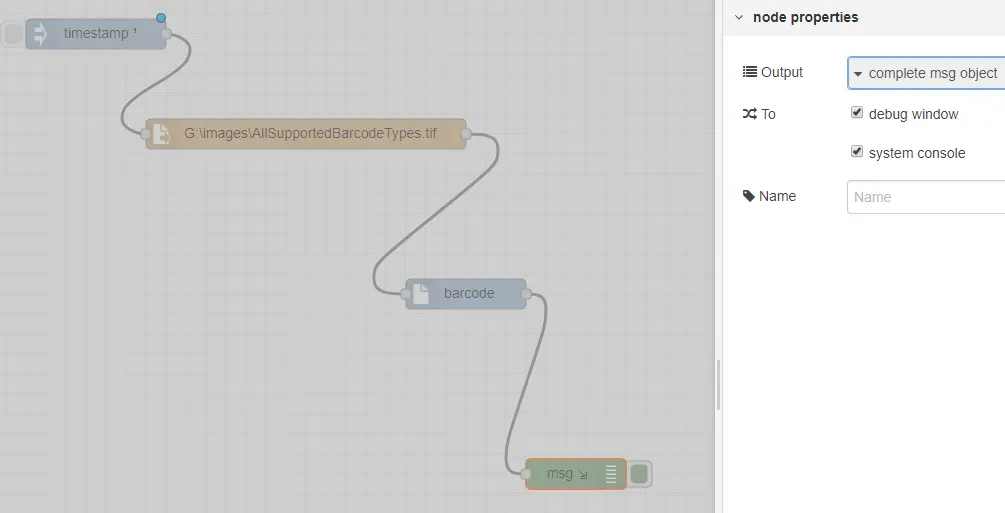The height and width of the screenshot is (513, 1005).
Task: Uncheck the system console checkbox
Action: pyautogui.click(x=856, y=151)
